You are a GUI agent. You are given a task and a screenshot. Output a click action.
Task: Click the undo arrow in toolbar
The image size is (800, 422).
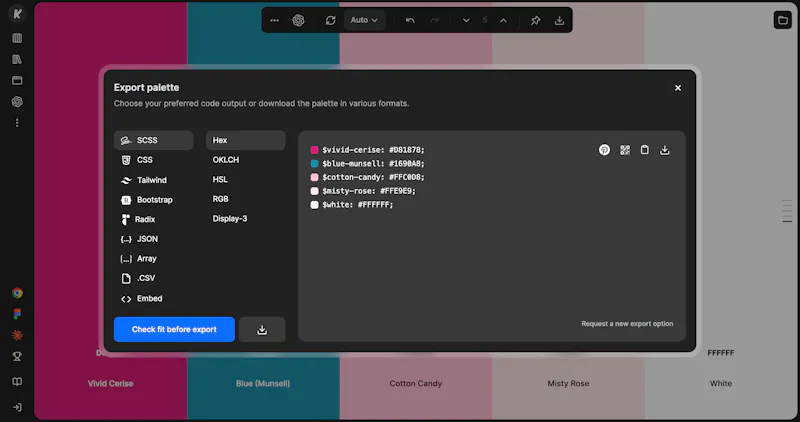coord(410,20)
